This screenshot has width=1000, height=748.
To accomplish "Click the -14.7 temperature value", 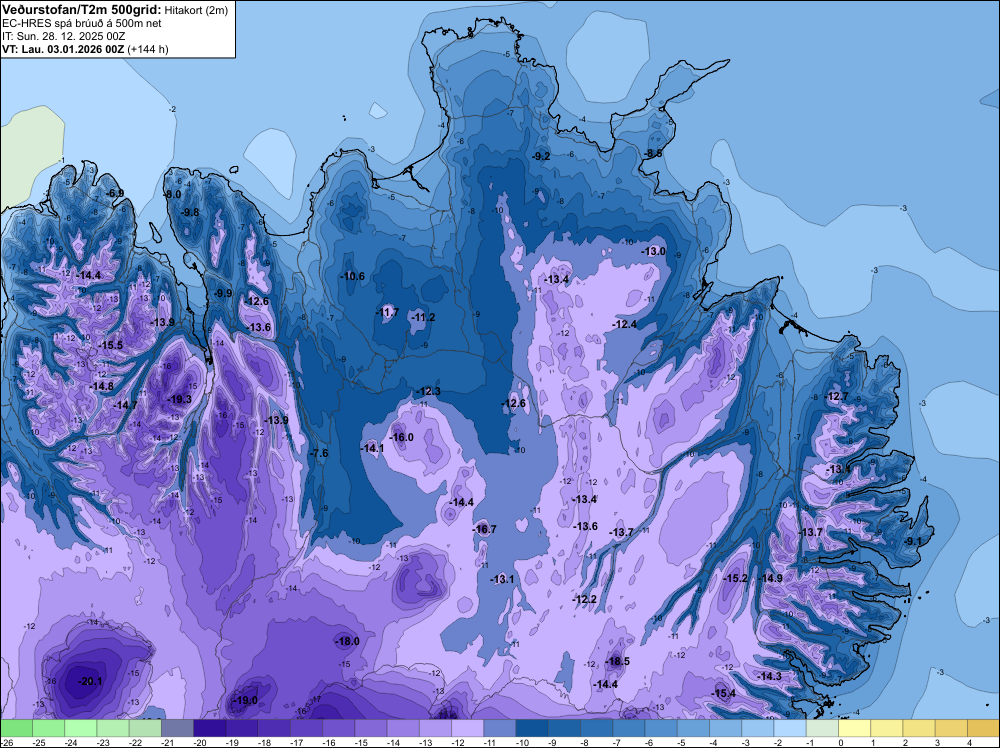I will click(125, 405).
